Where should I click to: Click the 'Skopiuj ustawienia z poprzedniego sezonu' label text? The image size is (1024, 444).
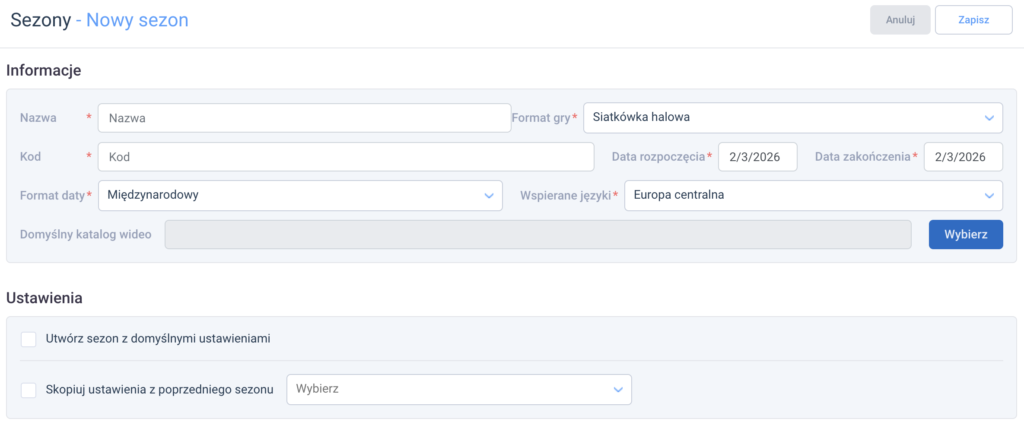point(160,389)
